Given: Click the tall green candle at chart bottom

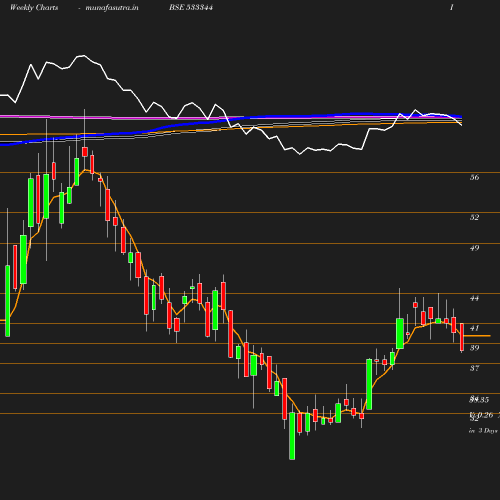Looking at the screenshot, I should 292,436.
